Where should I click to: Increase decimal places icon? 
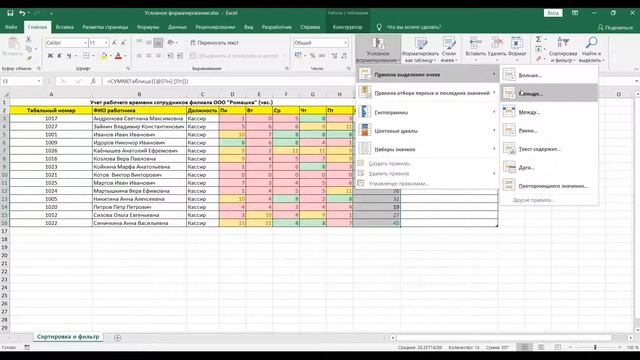click(x=334, y=56)
